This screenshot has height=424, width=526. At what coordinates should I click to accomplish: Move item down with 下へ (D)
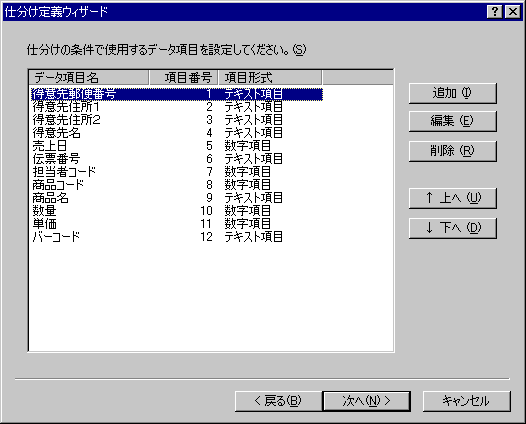pyautogui.click(x=453, y=228)
